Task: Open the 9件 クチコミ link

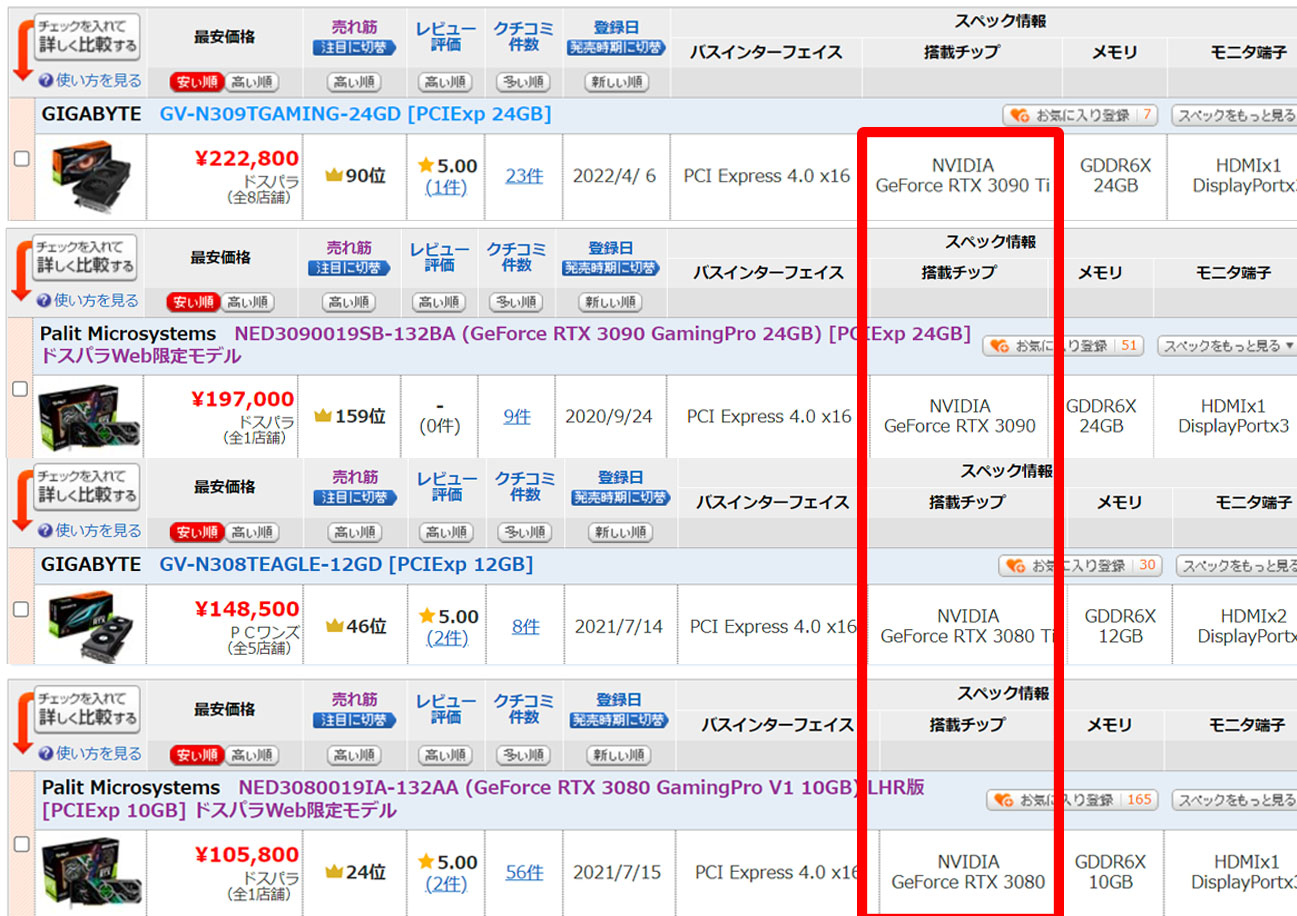Action: pyautogui.click(x=517, y=416)
